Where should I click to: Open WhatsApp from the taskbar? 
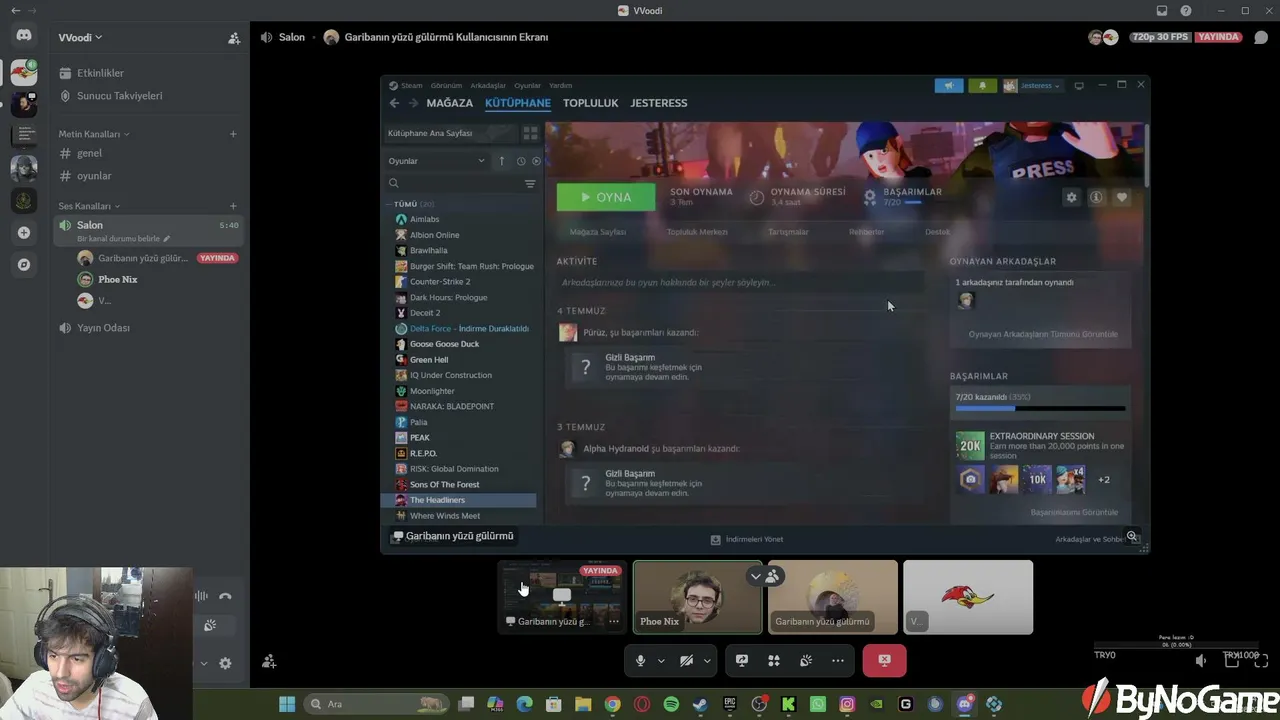[x=818, y=704]
